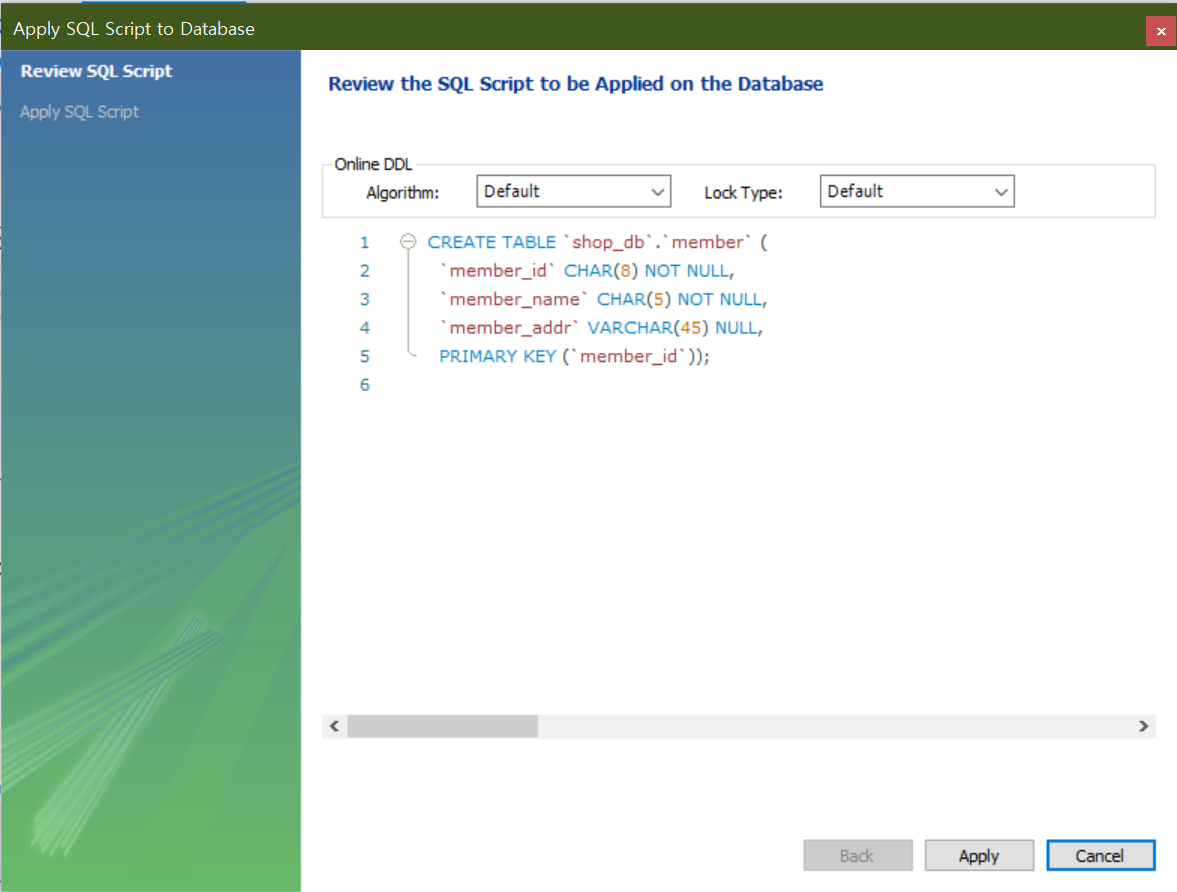The width and height of the screenshot is (1177, 892).
Task: Click line number 1 in the gutter
Action: (365, 242)
